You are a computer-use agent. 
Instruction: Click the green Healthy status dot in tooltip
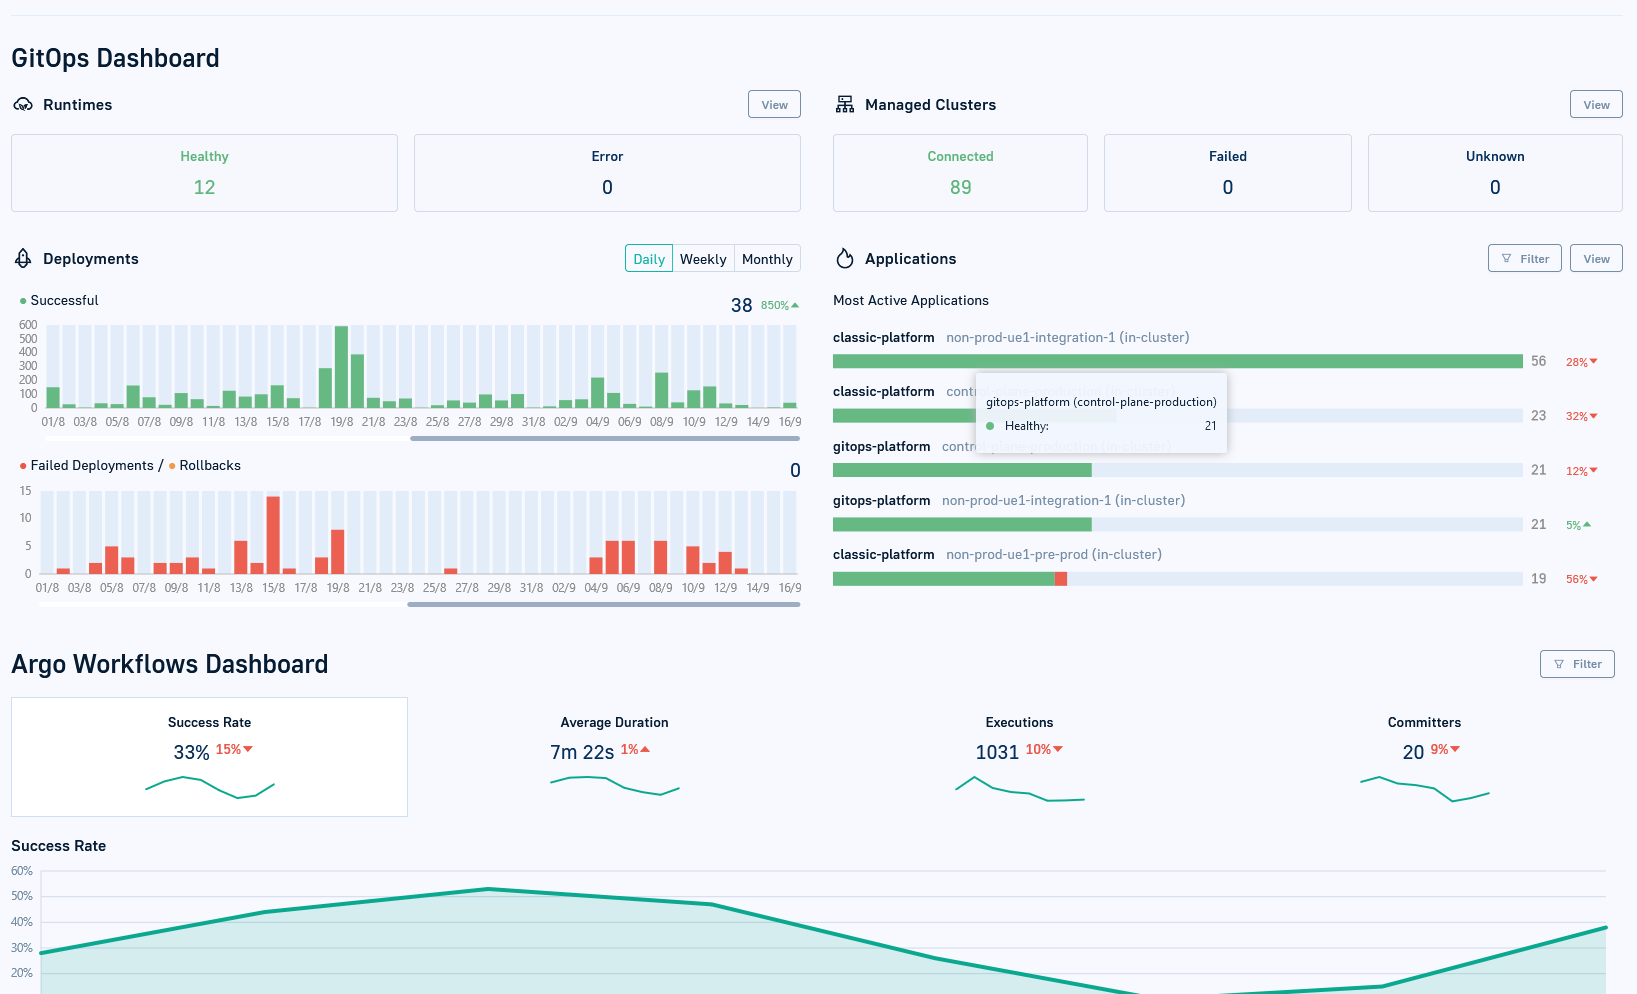tap(990, 426)
